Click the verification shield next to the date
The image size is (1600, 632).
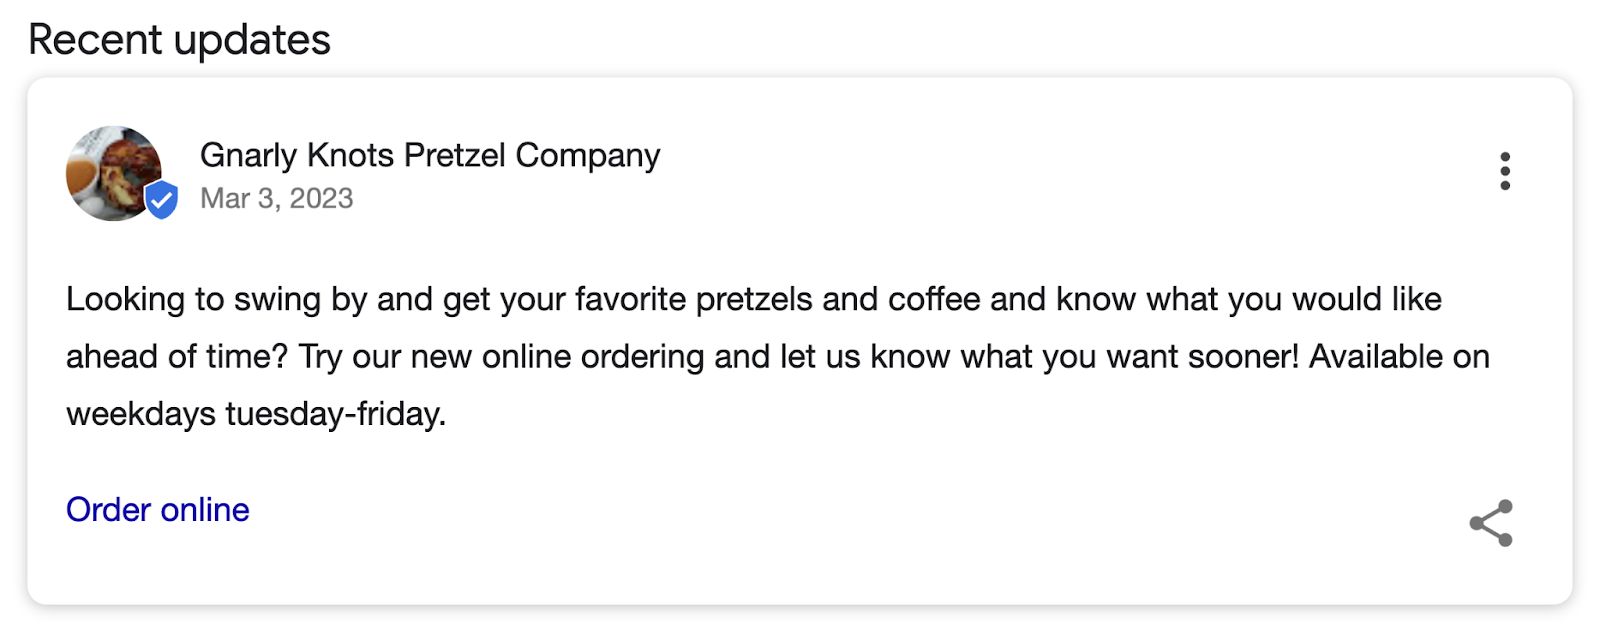click(163, 200)
